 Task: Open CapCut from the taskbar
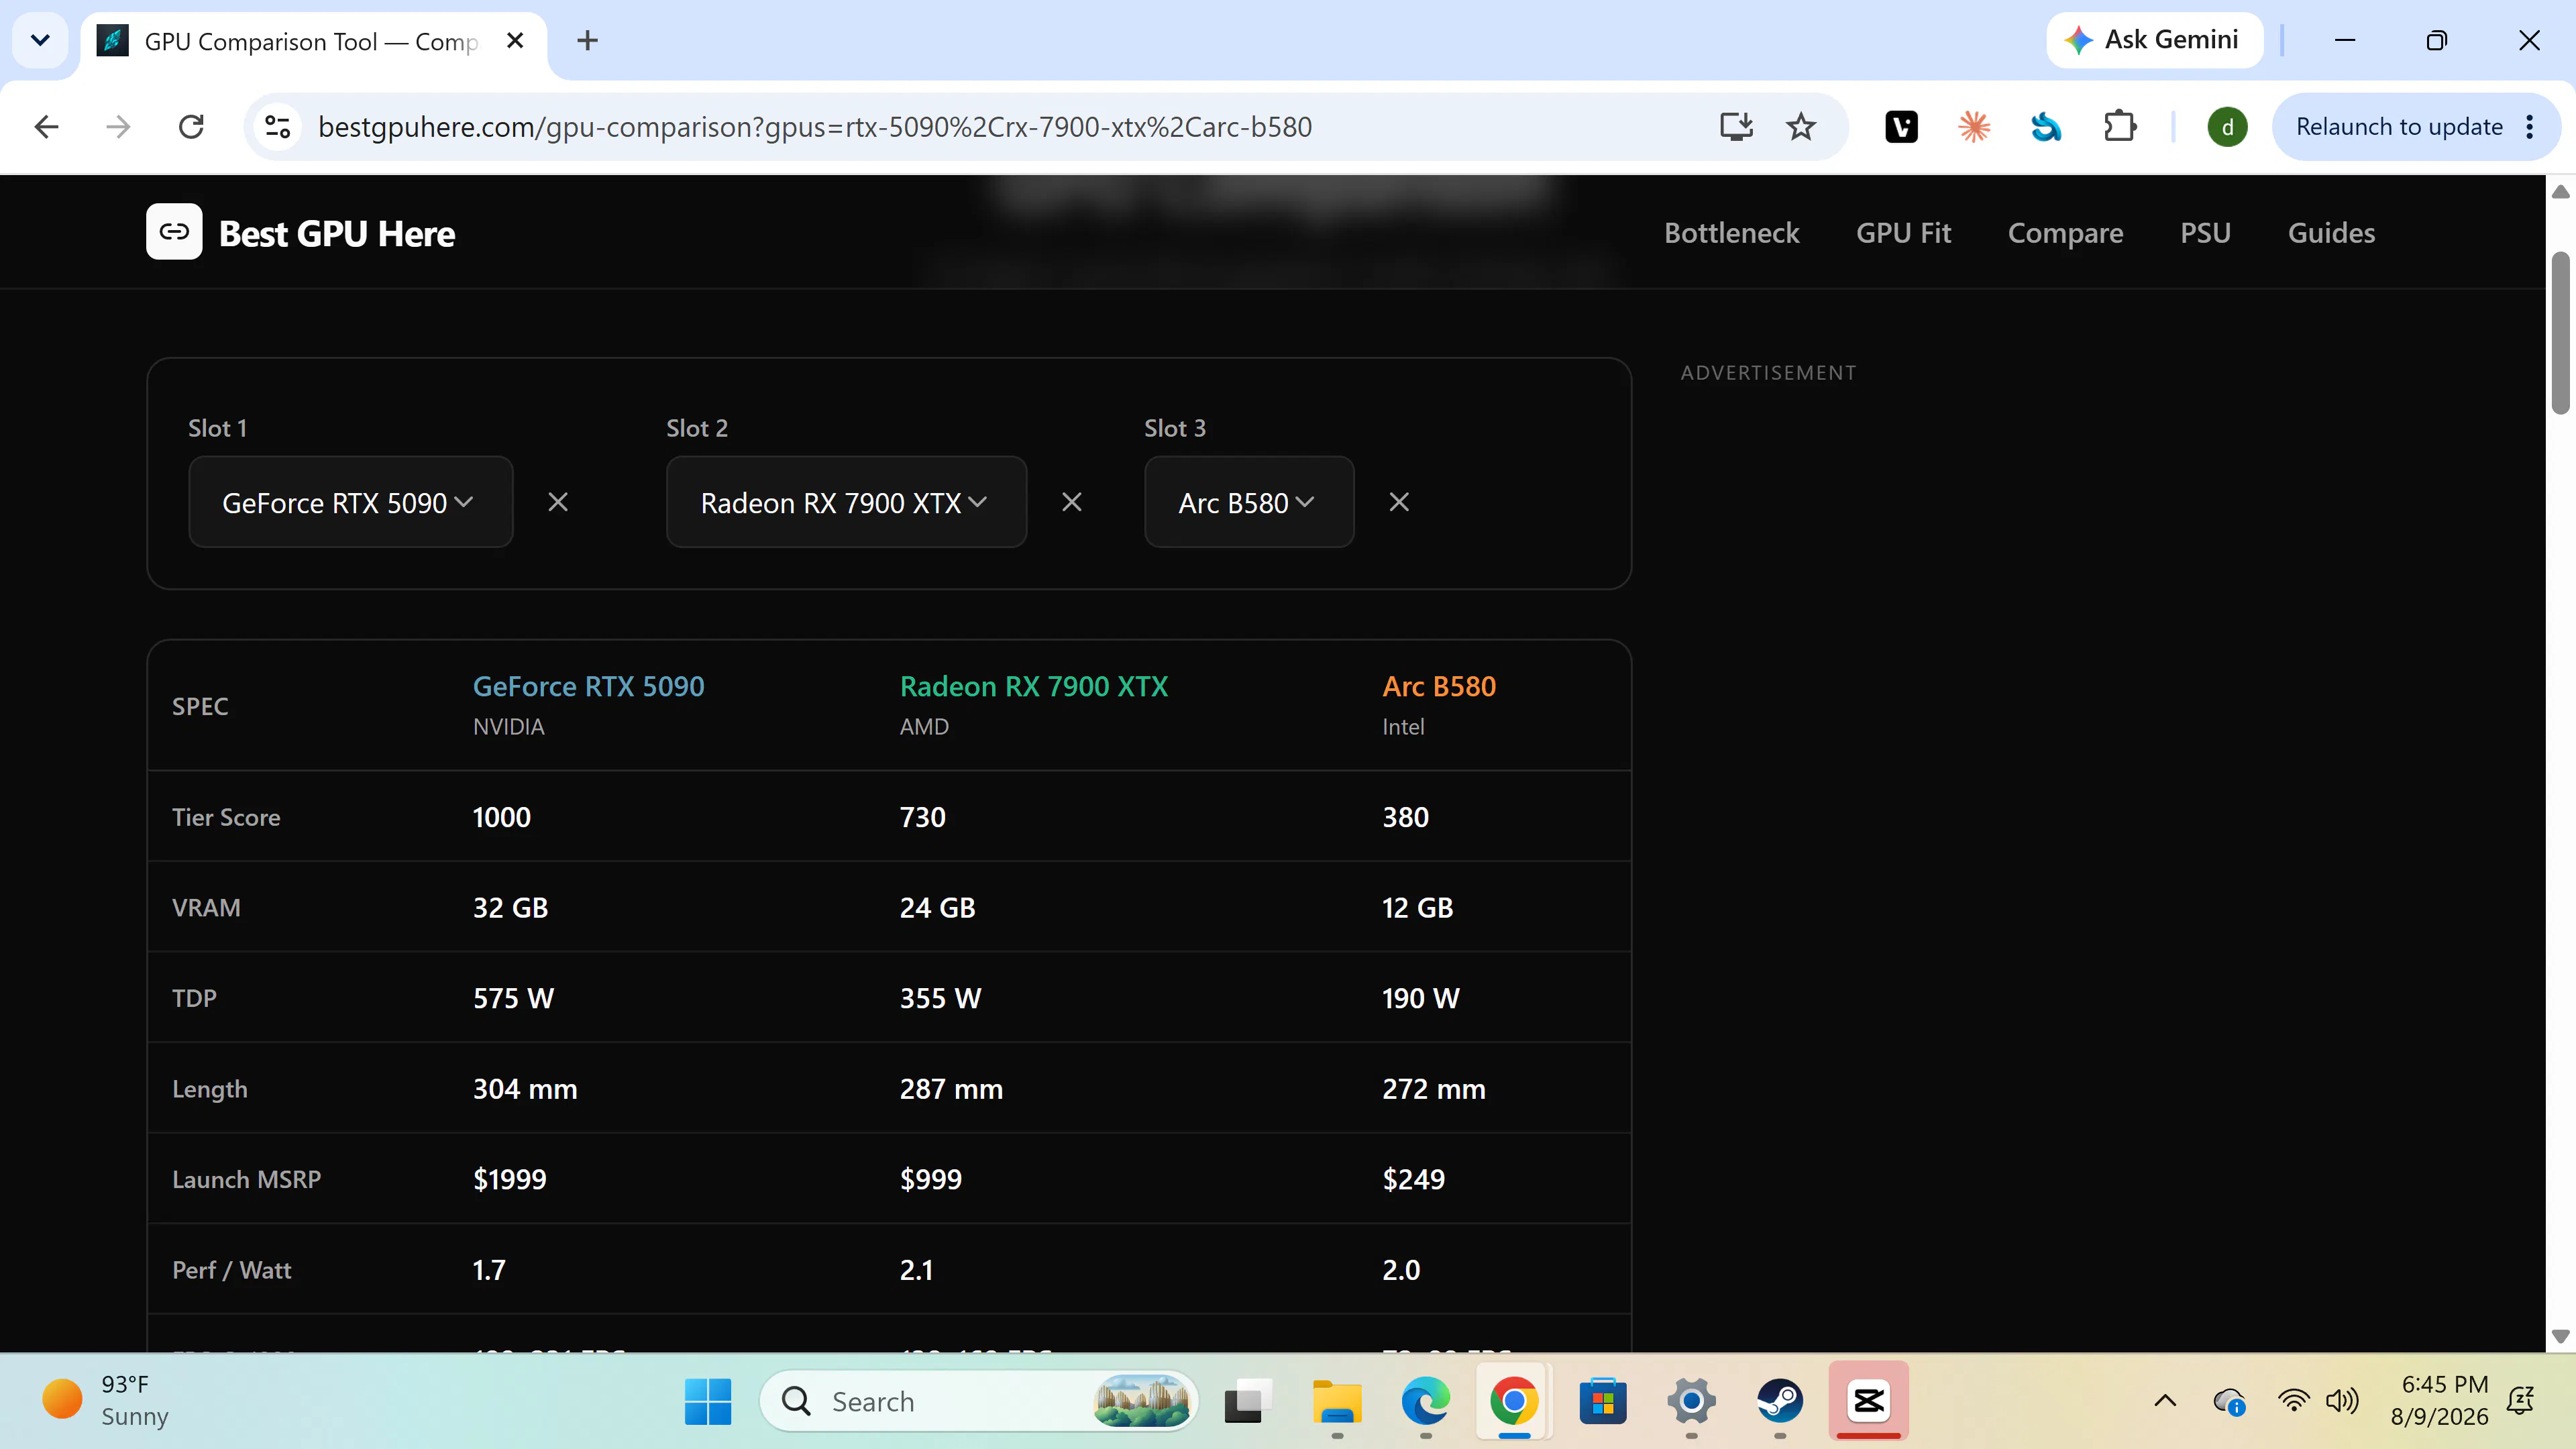(1868, 1401)
